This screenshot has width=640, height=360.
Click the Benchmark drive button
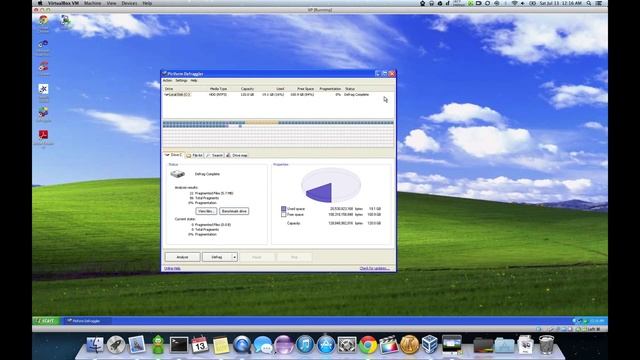pos(234,211)
